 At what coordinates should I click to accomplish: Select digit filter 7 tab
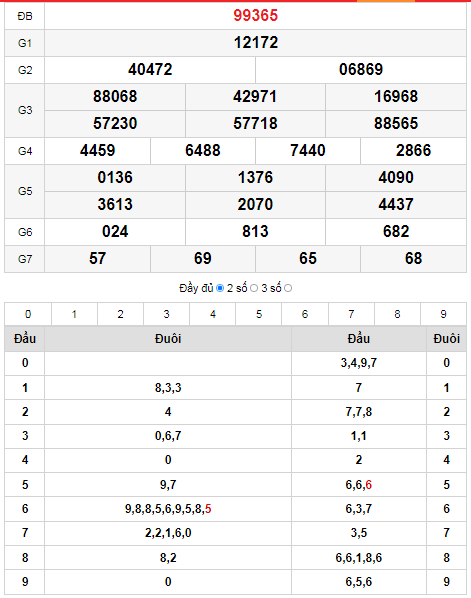click(x=351, y=314)
